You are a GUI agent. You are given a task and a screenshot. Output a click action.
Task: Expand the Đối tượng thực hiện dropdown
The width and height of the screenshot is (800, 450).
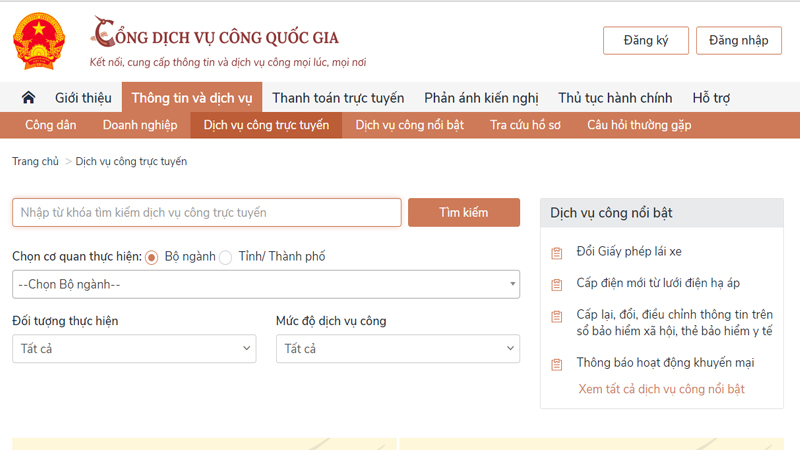pyautogui.click(x=134, y=348)
